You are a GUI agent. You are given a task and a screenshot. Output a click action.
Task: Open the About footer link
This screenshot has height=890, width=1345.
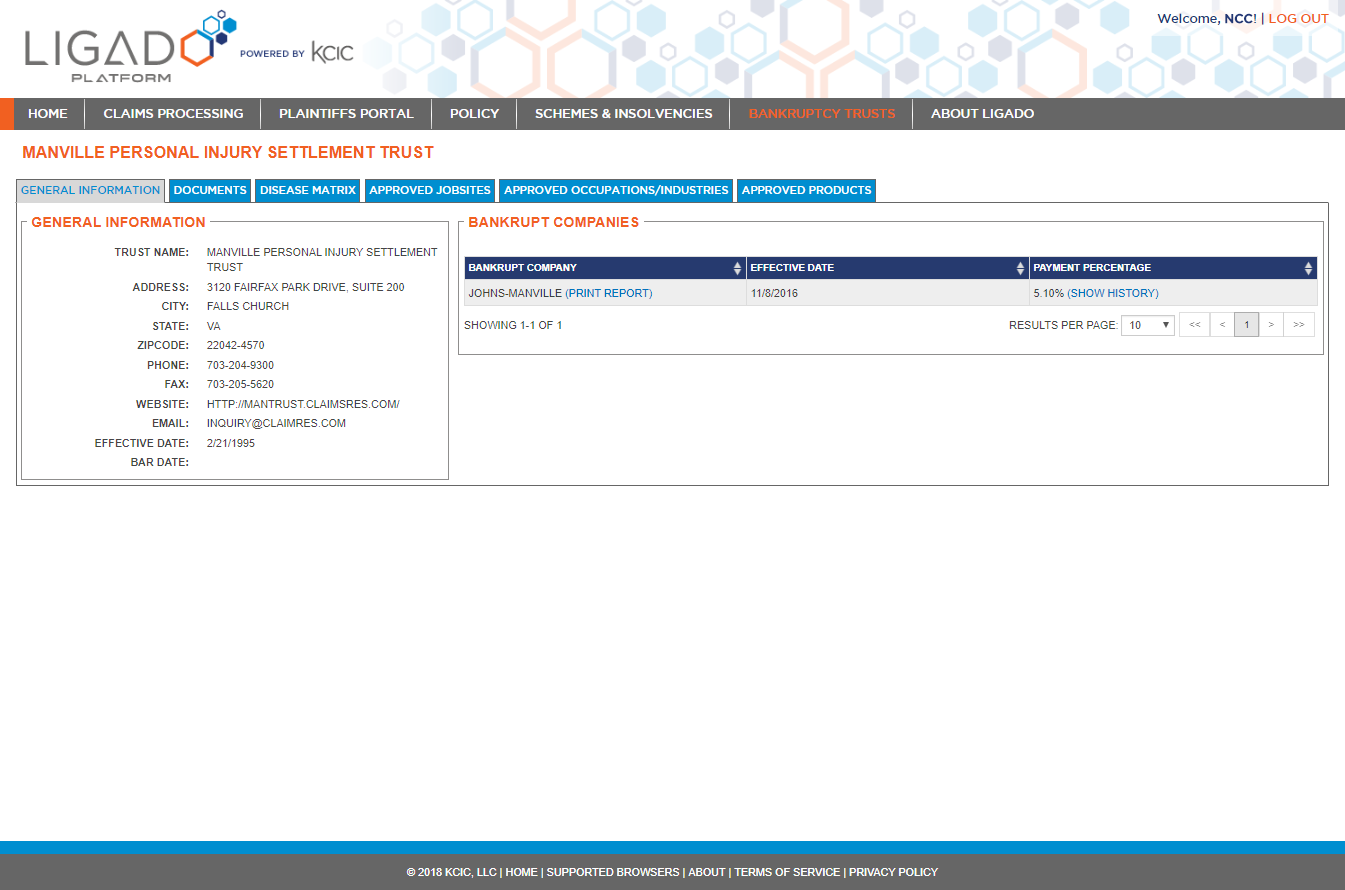[x=707, y=872]
